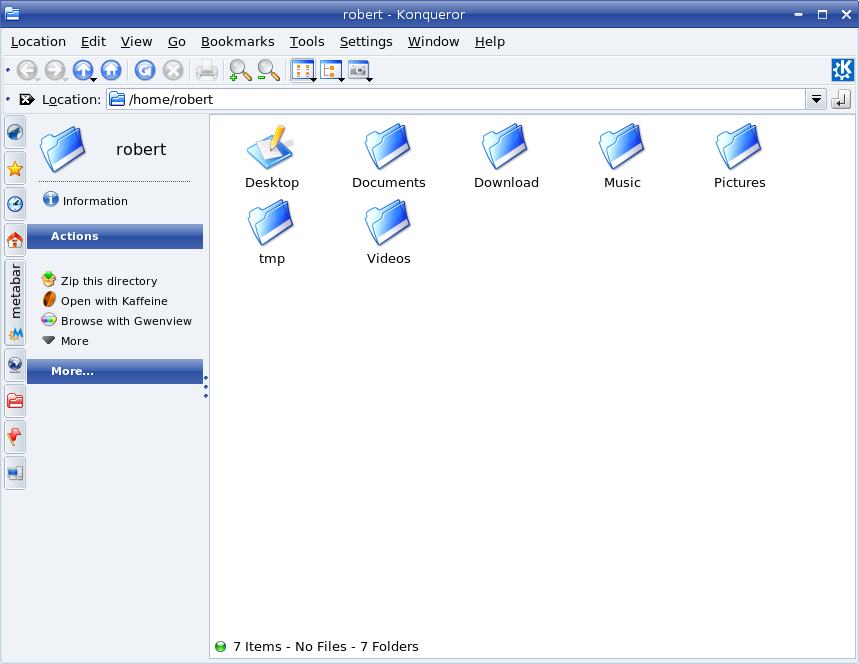The image size is (859, 664).
Task: Click the Go button beside location field
Action: point(841,100)
